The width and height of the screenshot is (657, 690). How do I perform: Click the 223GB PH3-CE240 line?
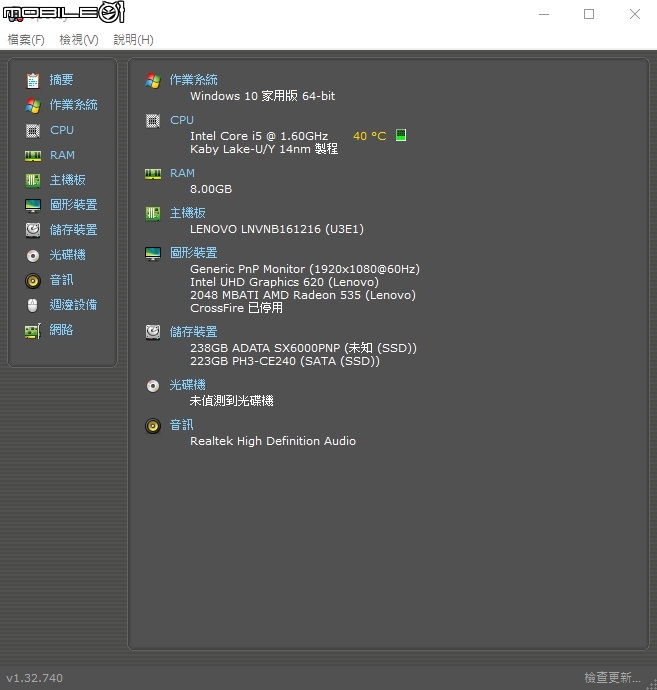pos(285,361)
